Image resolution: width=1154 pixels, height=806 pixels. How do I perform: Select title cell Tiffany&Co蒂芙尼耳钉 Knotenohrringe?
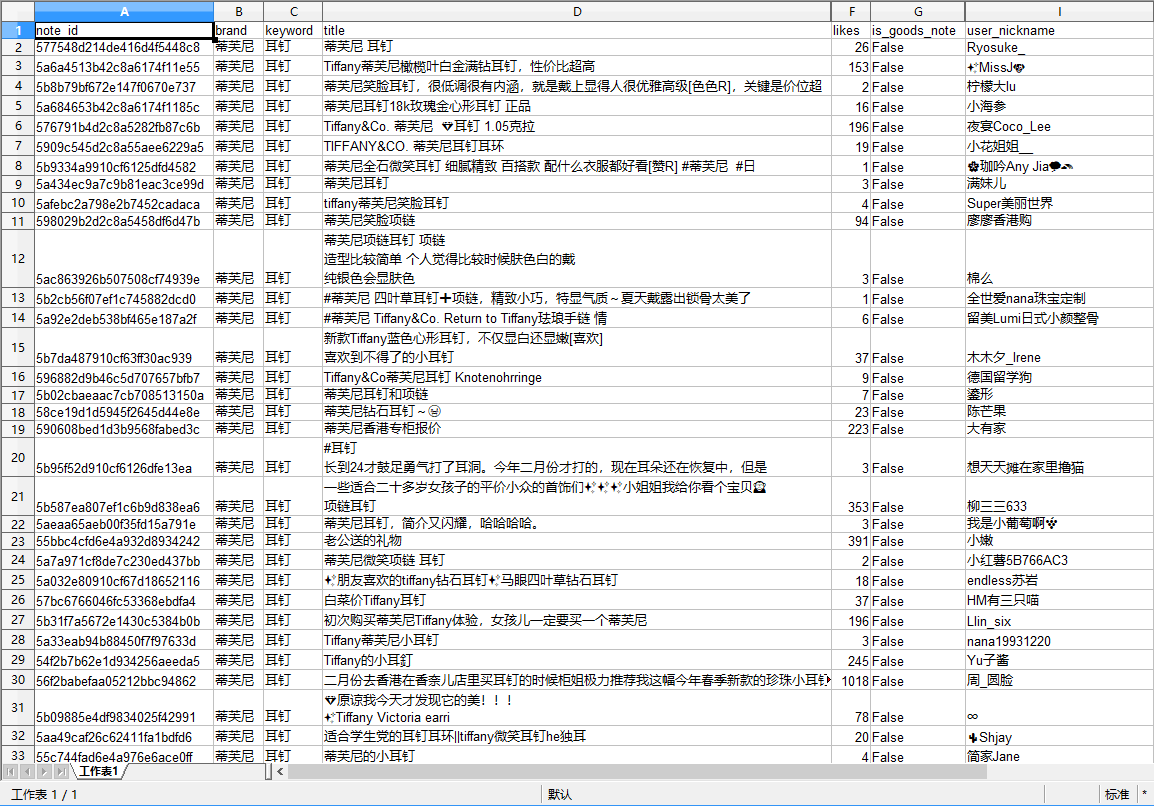coord(576,378)
